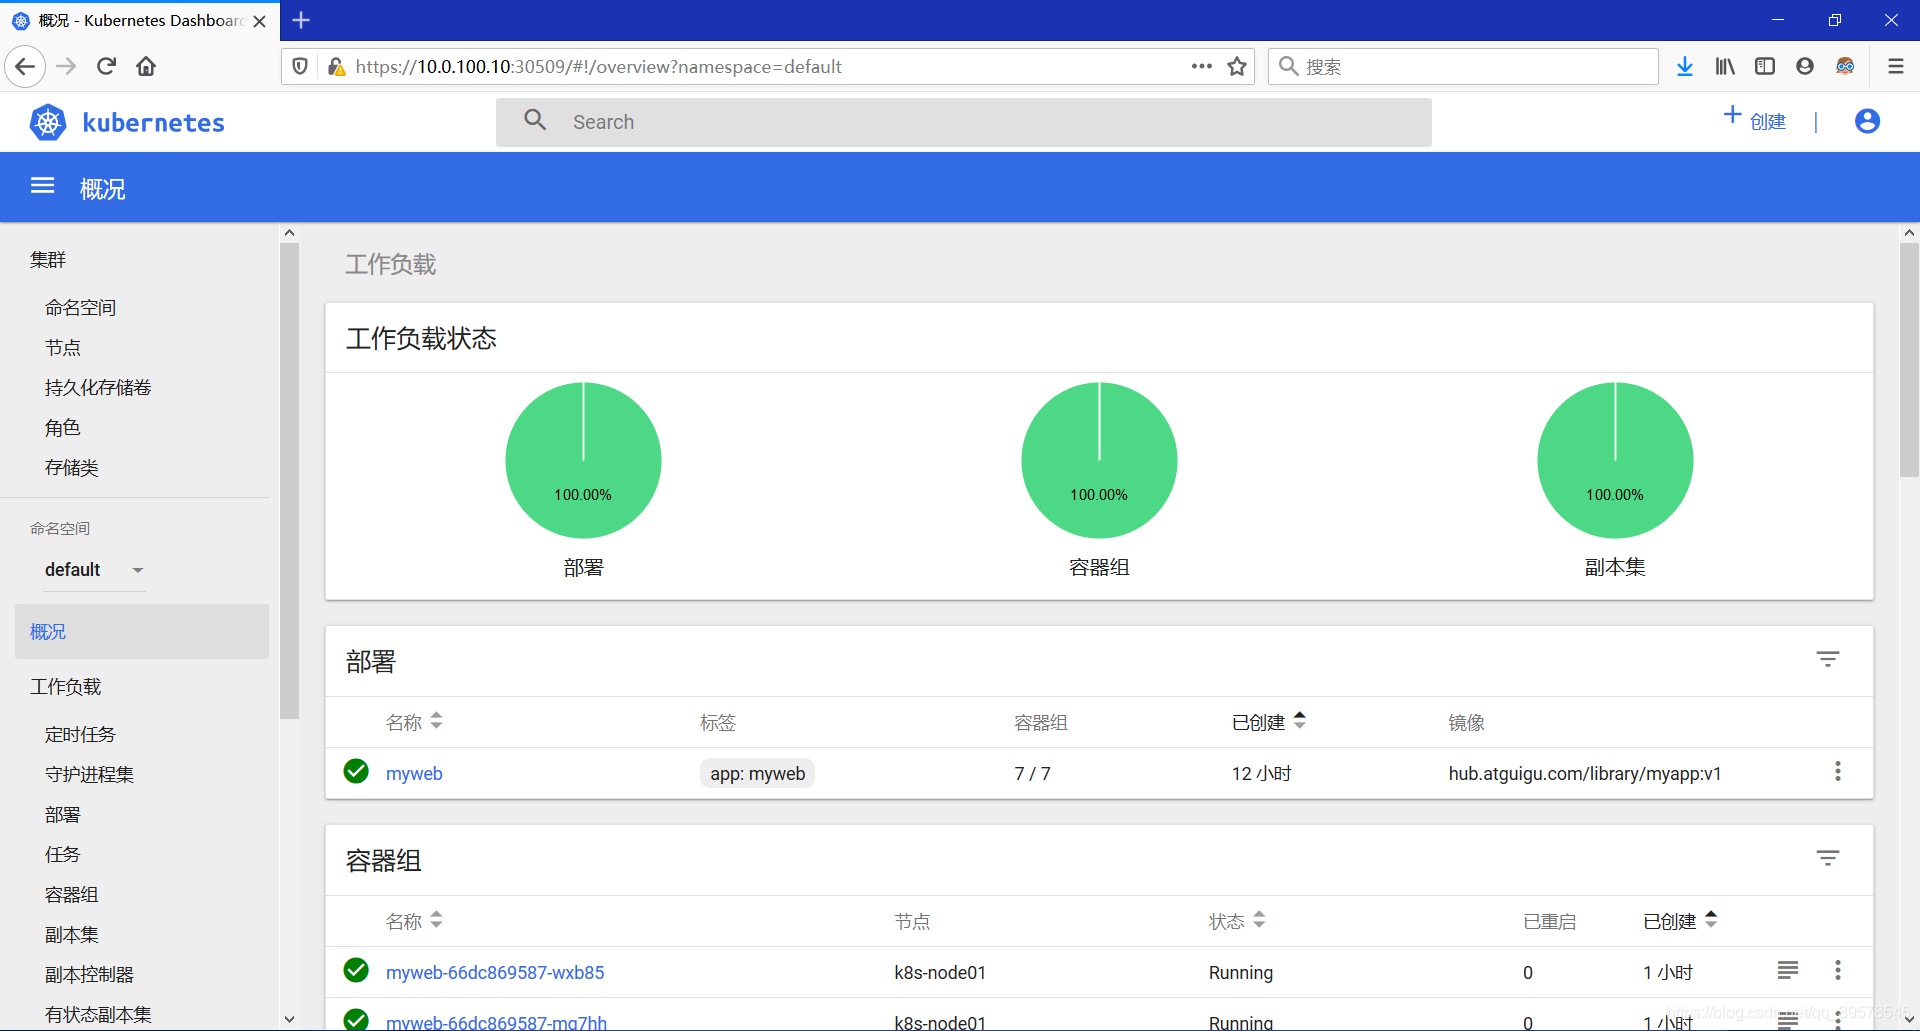Open the browser hamburger application menu
The image size is (1920, 1031).
click(x=1895, y=66)
